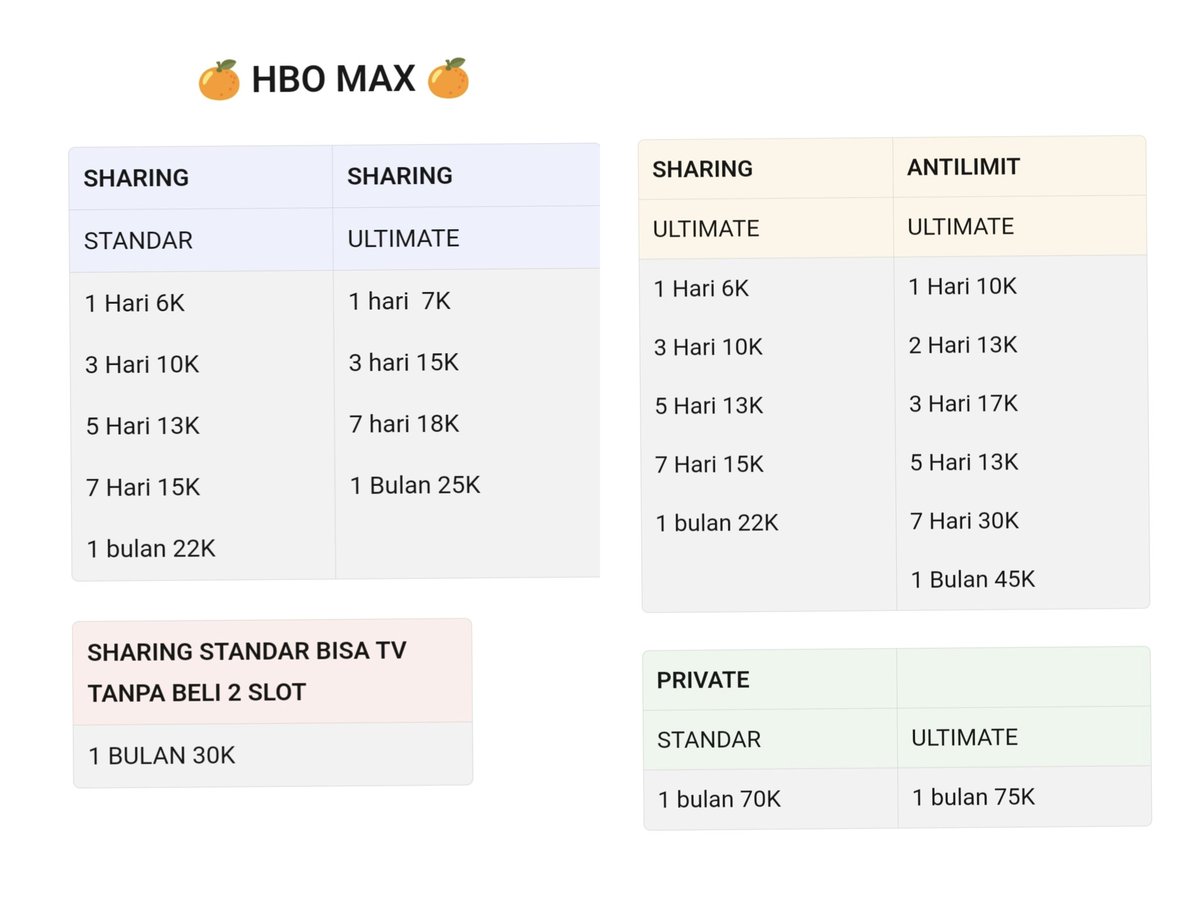
Task: Pick "1 Hari 6K" in cream table
Action: click(701, 289)
